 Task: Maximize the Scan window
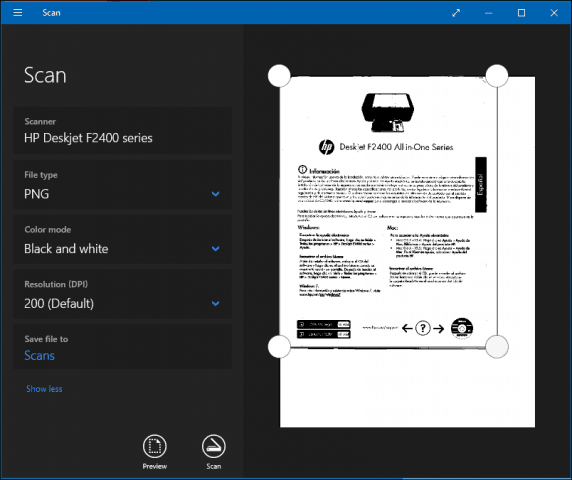[522, 13]
